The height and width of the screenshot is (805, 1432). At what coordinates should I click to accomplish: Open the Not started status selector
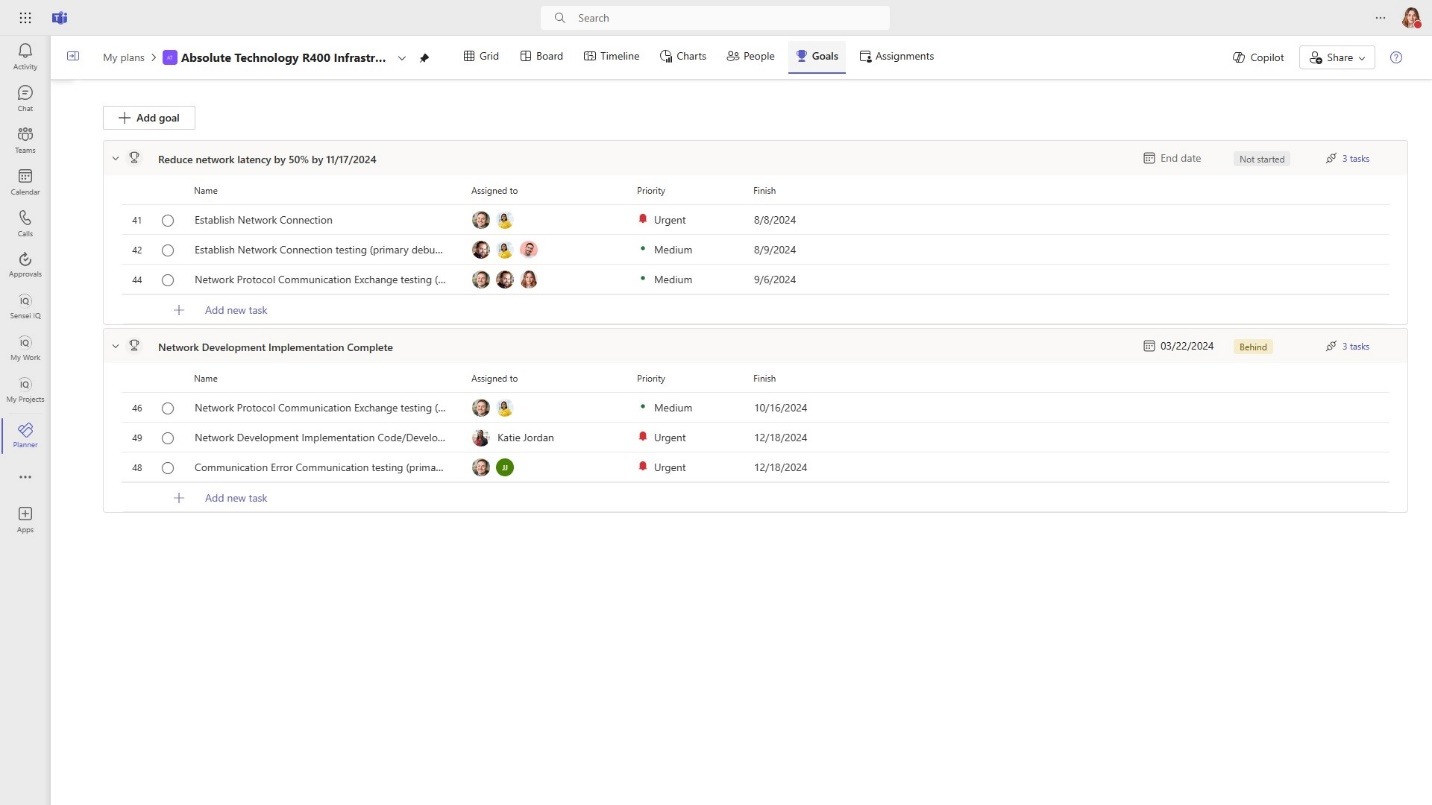(x=1261, y=159)
